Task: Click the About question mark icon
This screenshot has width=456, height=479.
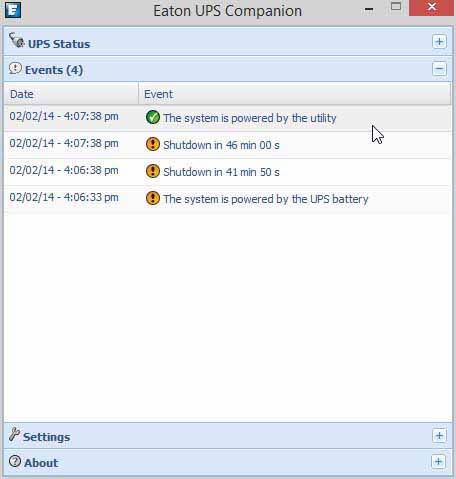Action: pos(15,461)
